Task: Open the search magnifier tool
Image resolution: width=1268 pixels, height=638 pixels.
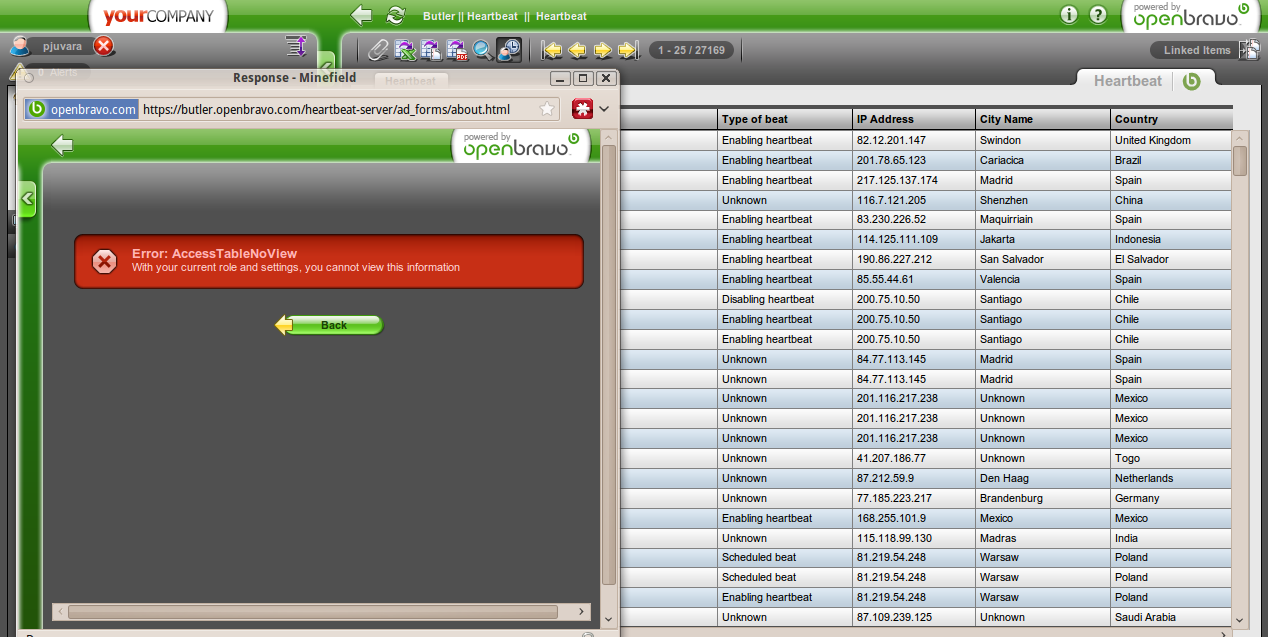Action: tap(483, 49)
